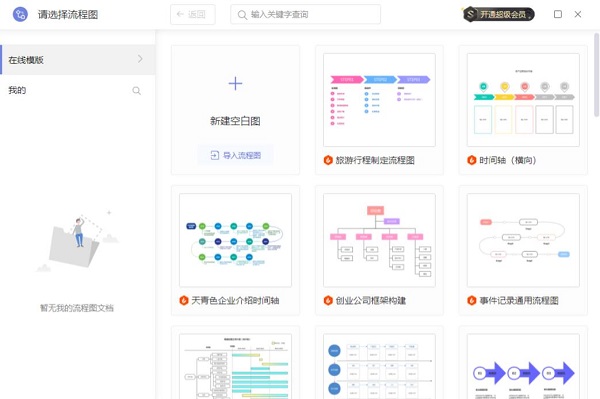Click the orange badge beside 天青色企业介绍时间轴
The width and height of the screenshot is (600, 399).
point(184,300)
